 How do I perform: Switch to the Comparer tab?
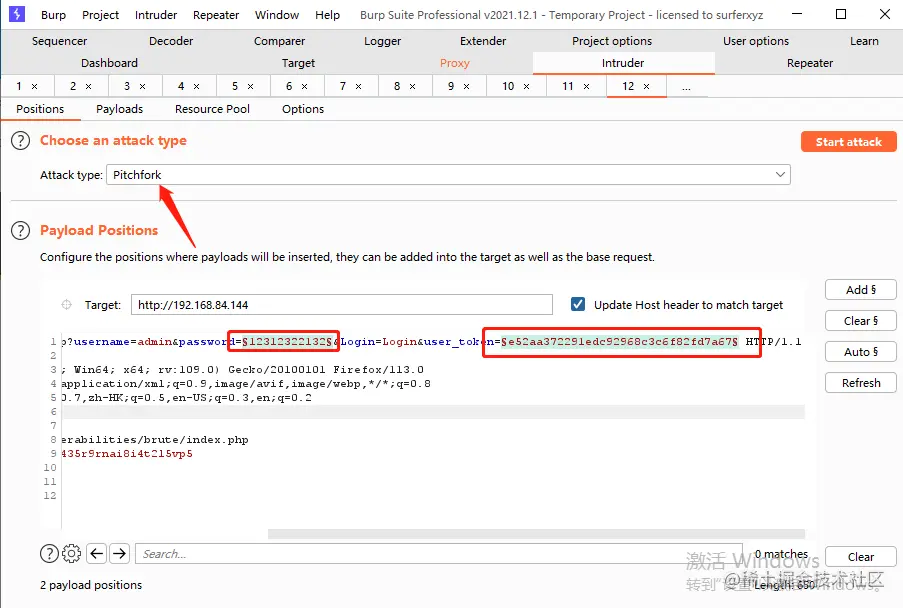pyautogui.click(x=279, y=41)
